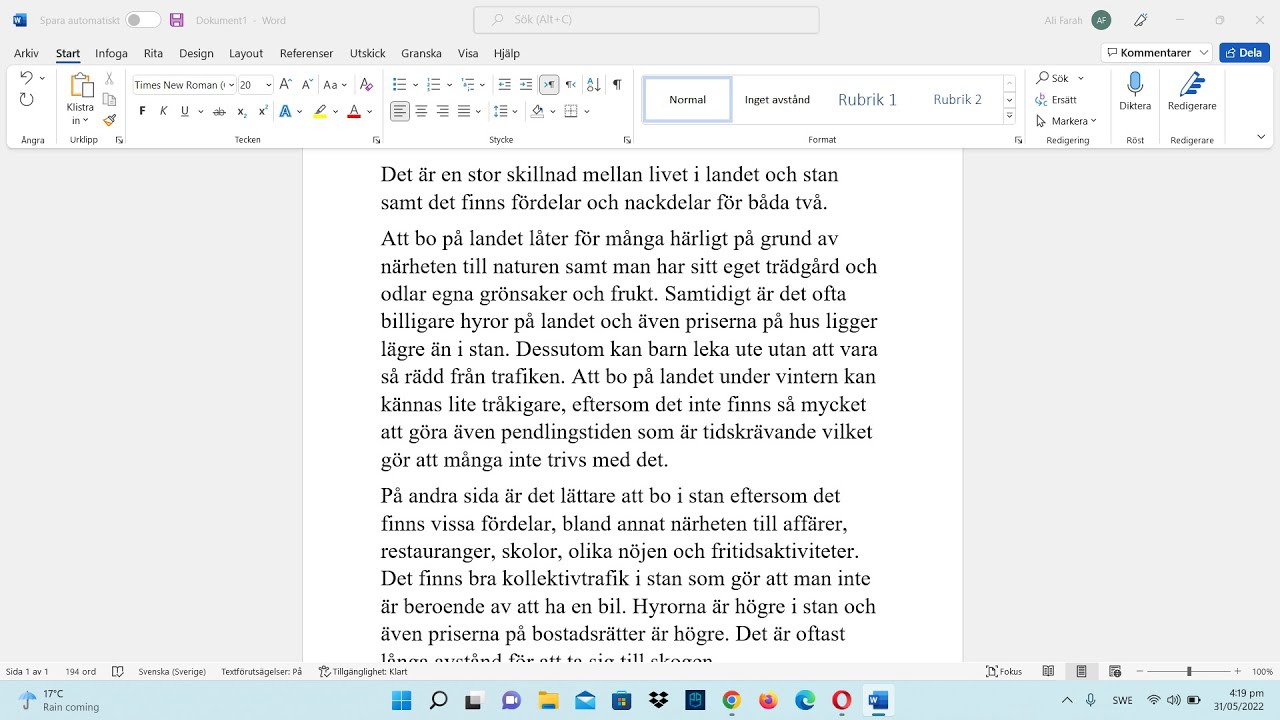Open the Arkiv menu tab

[x=26, y=53]
